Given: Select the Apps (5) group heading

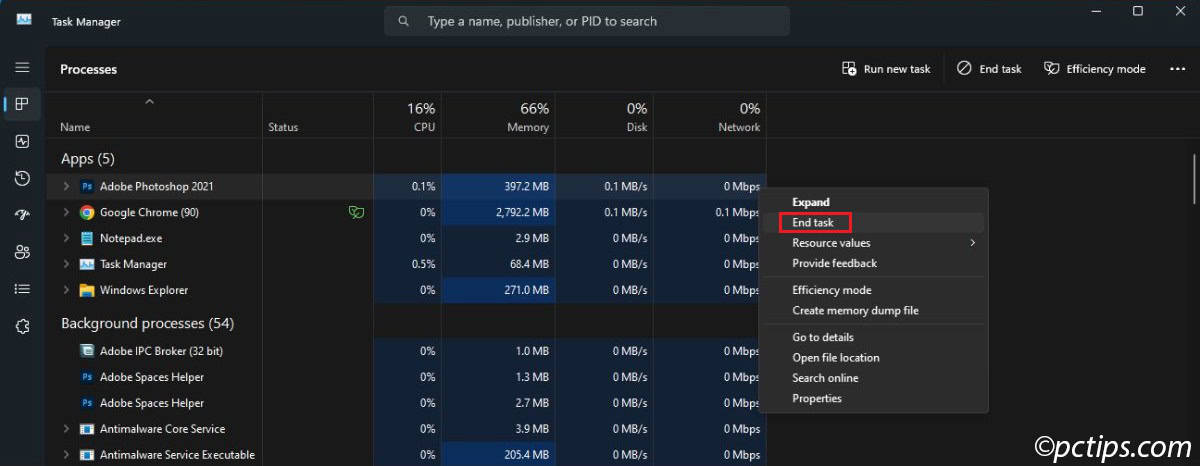Looking at the screenshot, I should coord(88,159).
